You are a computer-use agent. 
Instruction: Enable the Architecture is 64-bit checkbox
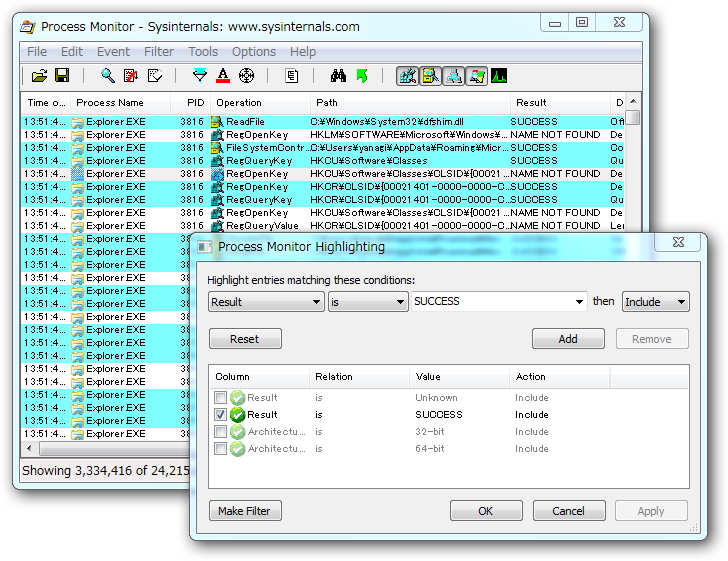pyautogui.click(x=221, y=449)
